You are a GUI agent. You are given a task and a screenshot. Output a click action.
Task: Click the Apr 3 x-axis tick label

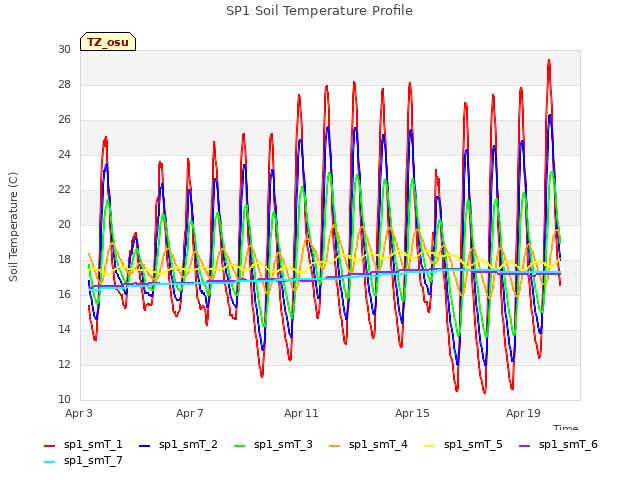79,413
